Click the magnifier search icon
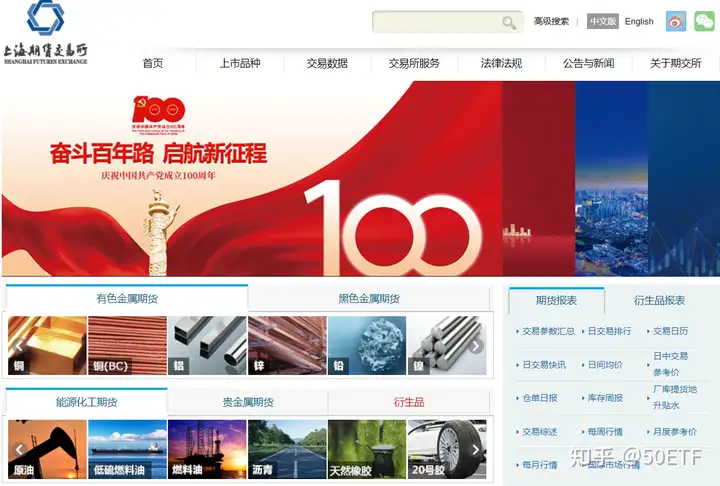The image size is (720, 486). [x=509, y=22]
